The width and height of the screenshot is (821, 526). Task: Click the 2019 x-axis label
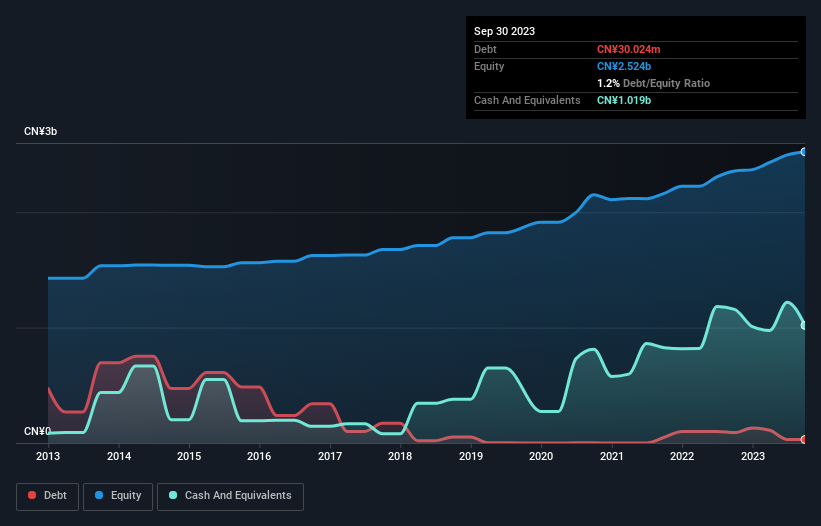pos(471,456)
